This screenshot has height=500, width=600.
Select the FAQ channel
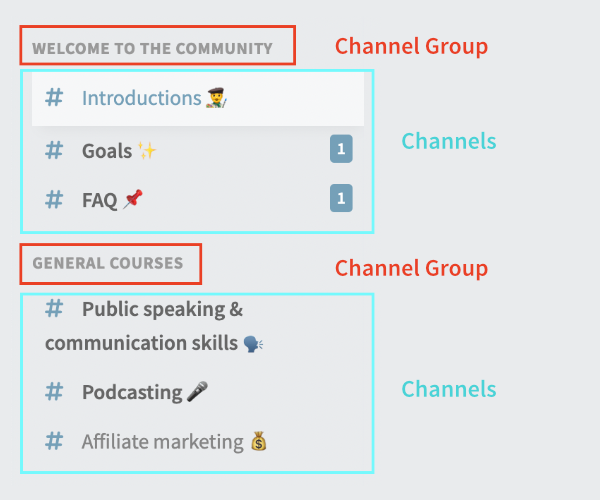pos(198,200)
